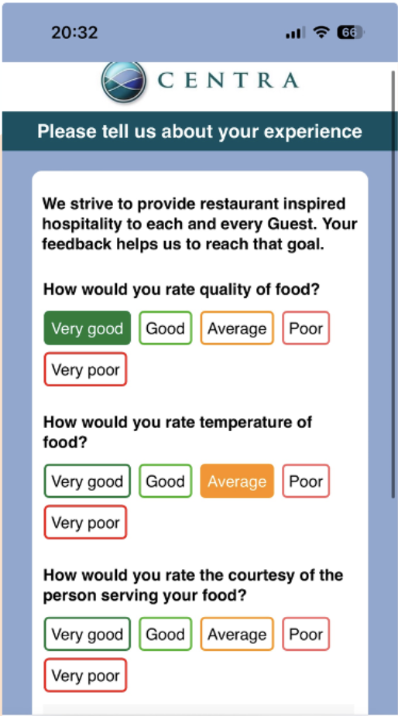The height and width of the screenshot is (716, 398).
Task: Click the vertical page scrollbar
Action: coord(393,283)
